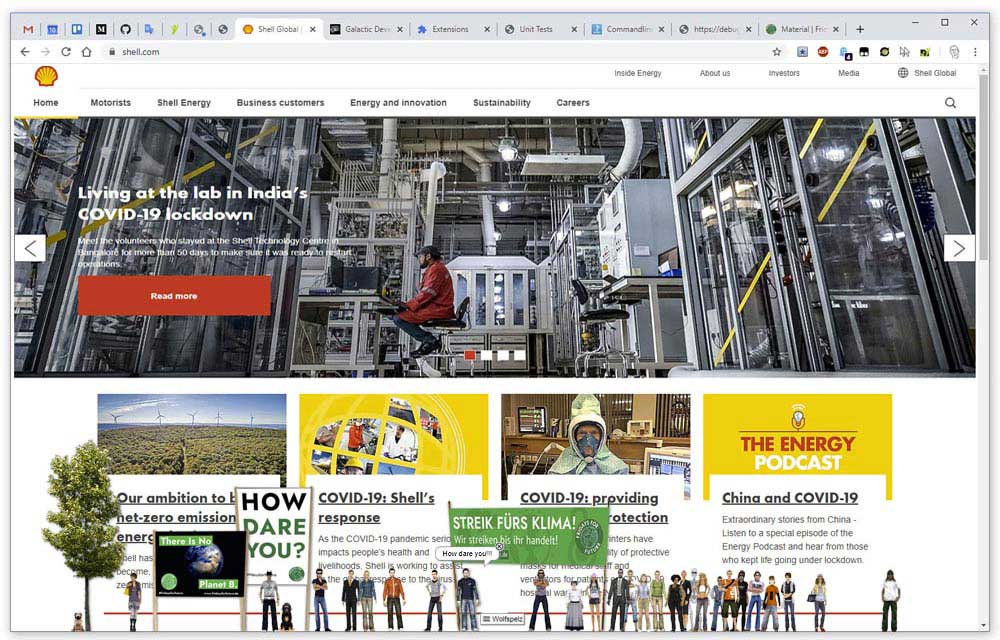
Task: Click the Shell Global globe icon
Action: pyautogui.click(x=903, y=73)
